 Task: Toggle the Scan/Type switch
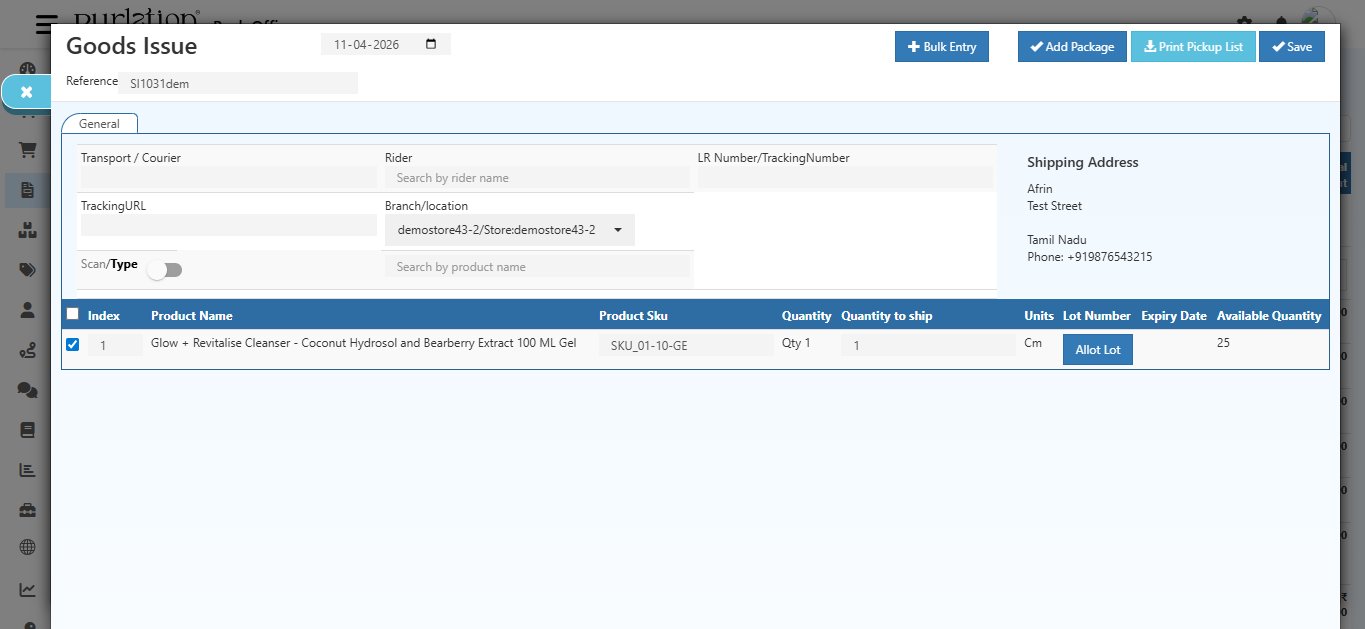[164, 269]
